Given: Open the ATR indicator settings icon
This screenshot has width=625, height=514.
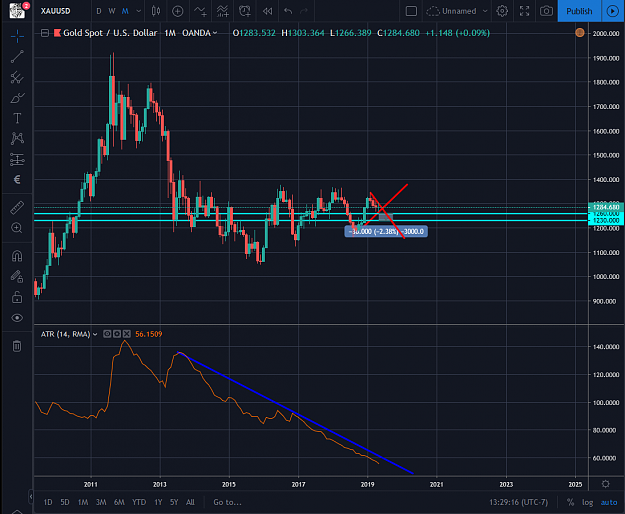Looking at the screenshot, I should click(117, 334).
